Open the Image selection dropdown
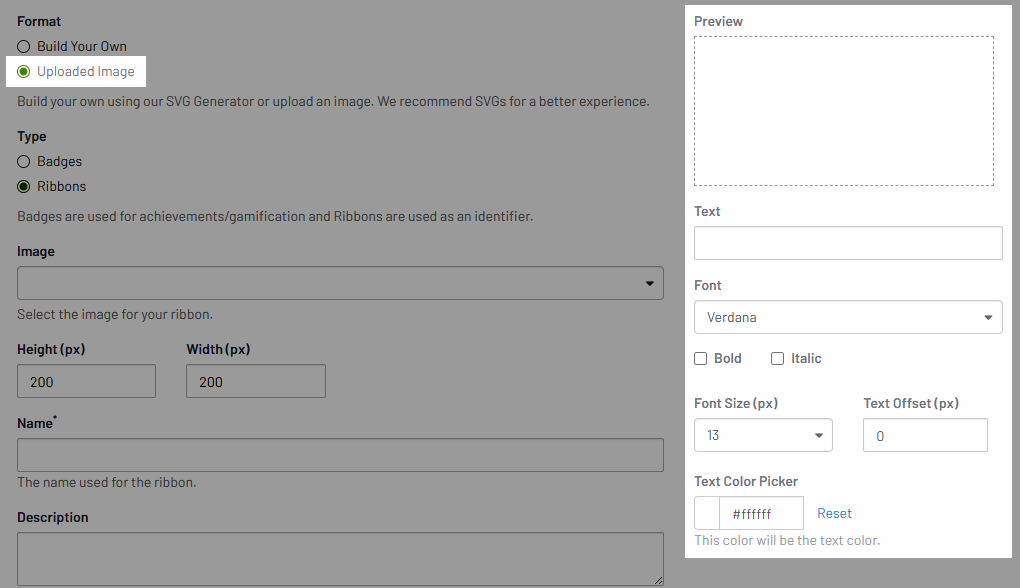The width and height of the screenshot is (1020, 588). pyautogui.click(x=340, y=283)
